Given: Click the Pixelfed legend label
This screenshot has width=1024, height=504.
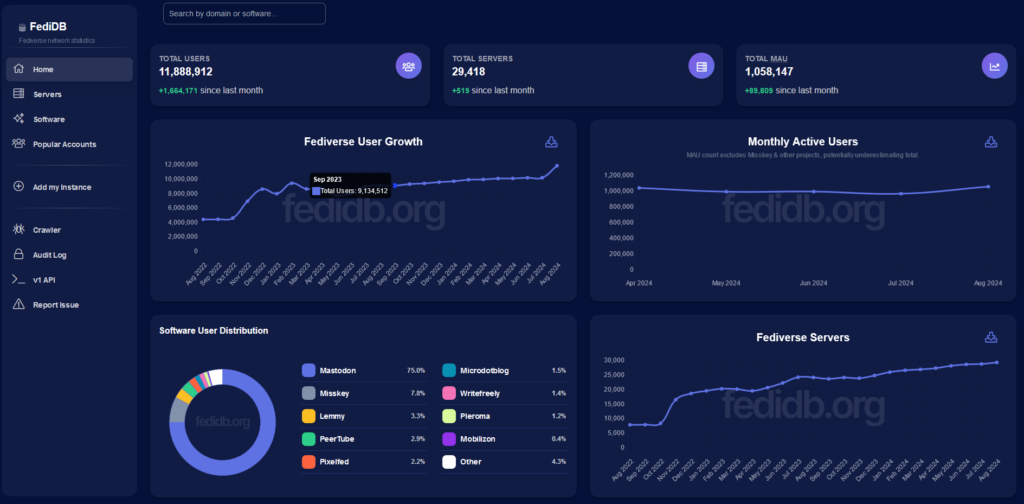Looking at the screenshot, I should [334, 462].
